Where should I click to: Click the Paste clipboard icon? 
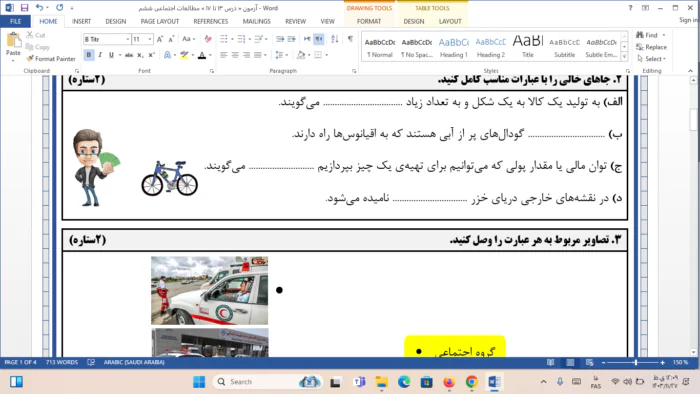click(x=13, y=41)
